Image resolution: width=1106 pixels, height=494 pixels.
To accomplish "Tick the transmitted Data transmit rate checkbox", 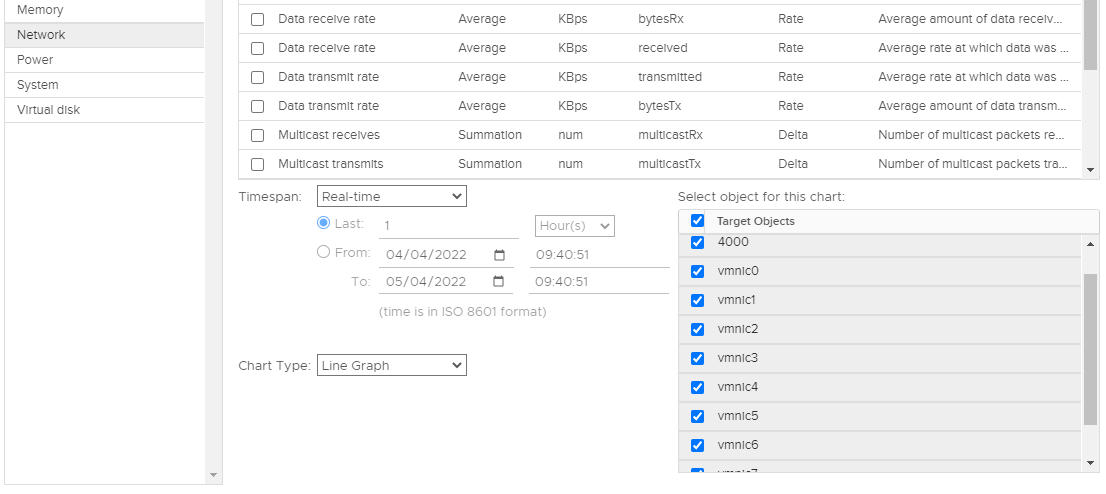I will pyautogui.click(x=257, y=77).
